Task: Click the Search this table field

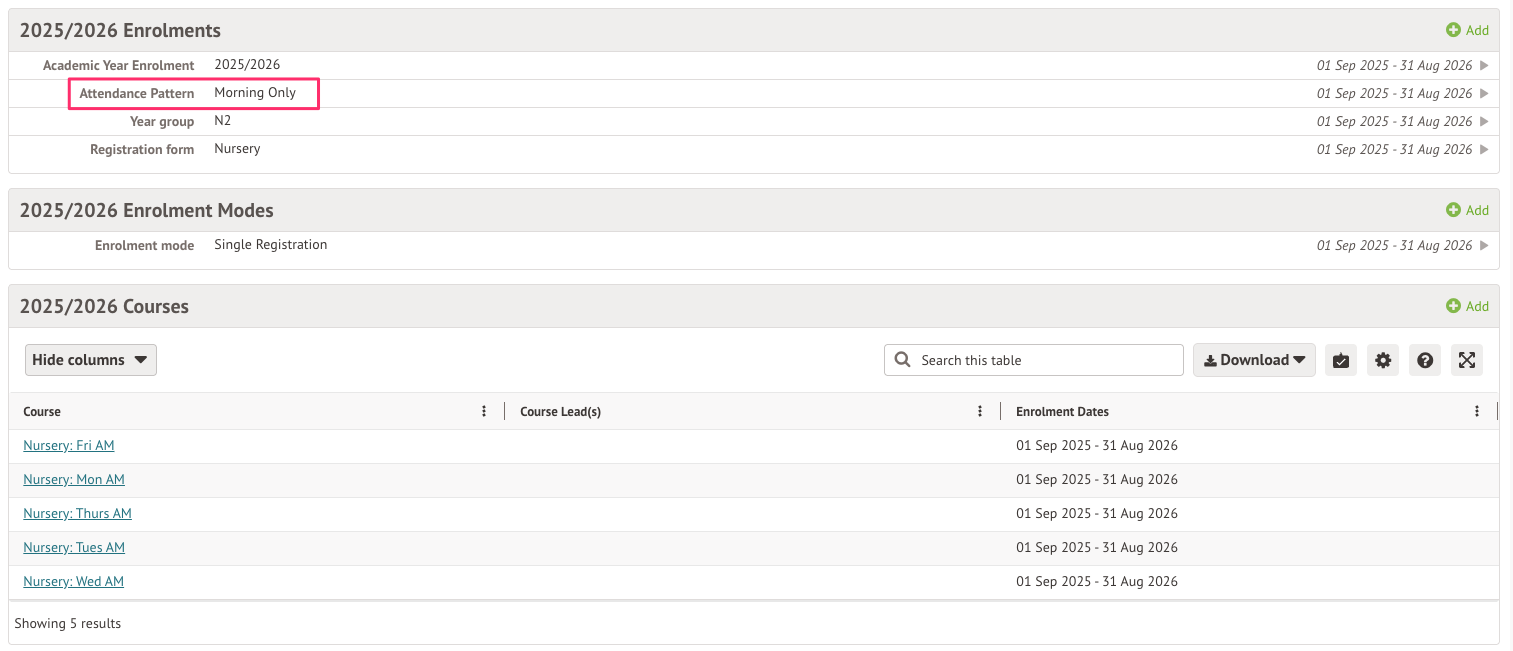Action: [x=1045, y=360]
